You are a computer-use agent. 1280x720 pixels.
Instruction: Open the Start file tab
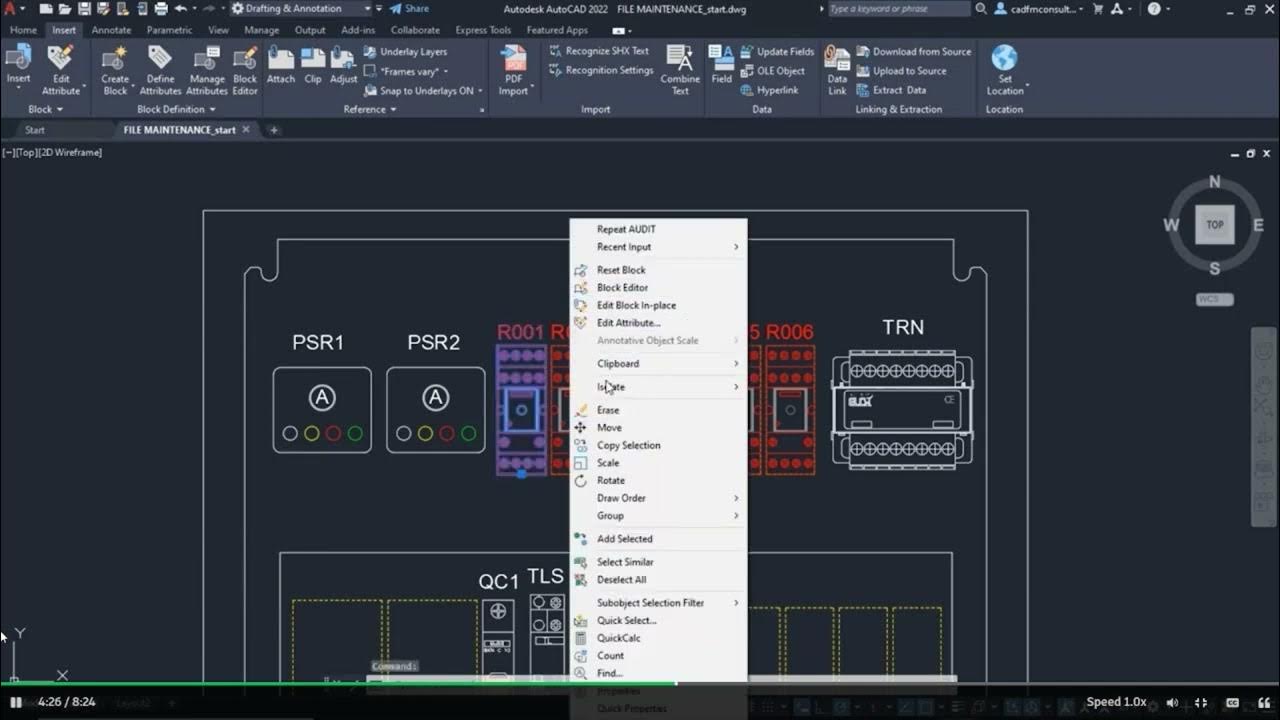[x=35, y=130]
